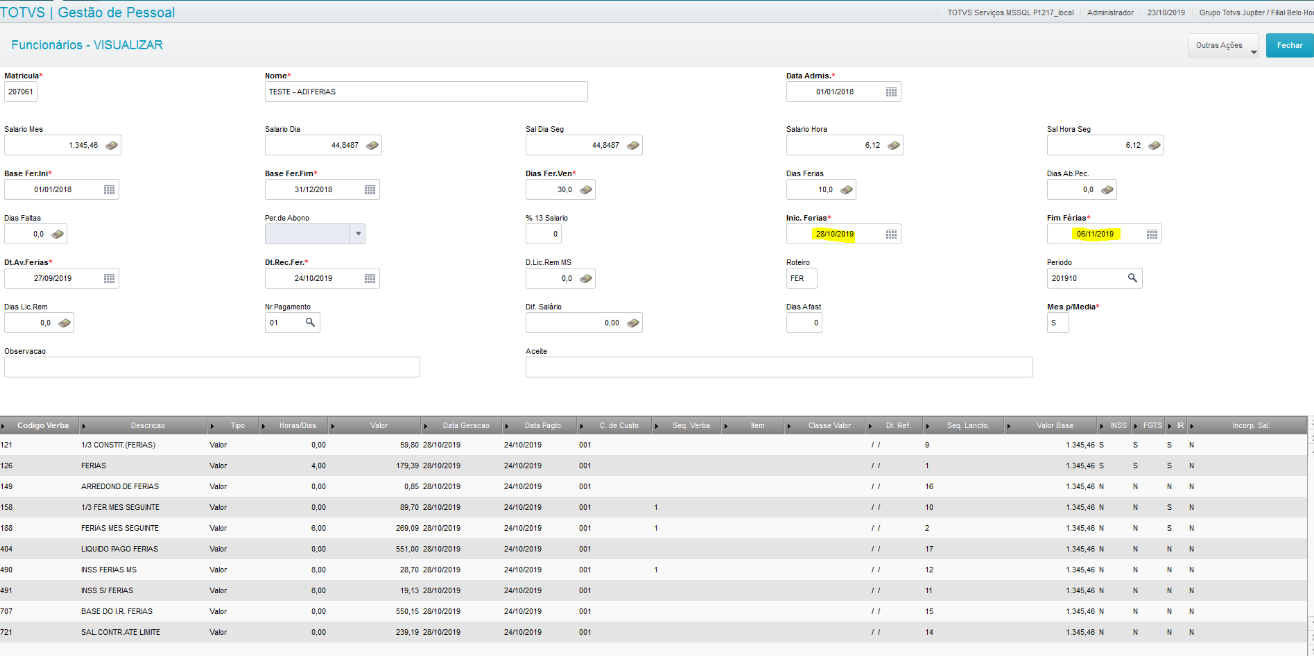Select the 1/3 CONSTIT.(FERIAS) row
The height and width of the screenshot is (656, 1314).
(x=653, y=445)
